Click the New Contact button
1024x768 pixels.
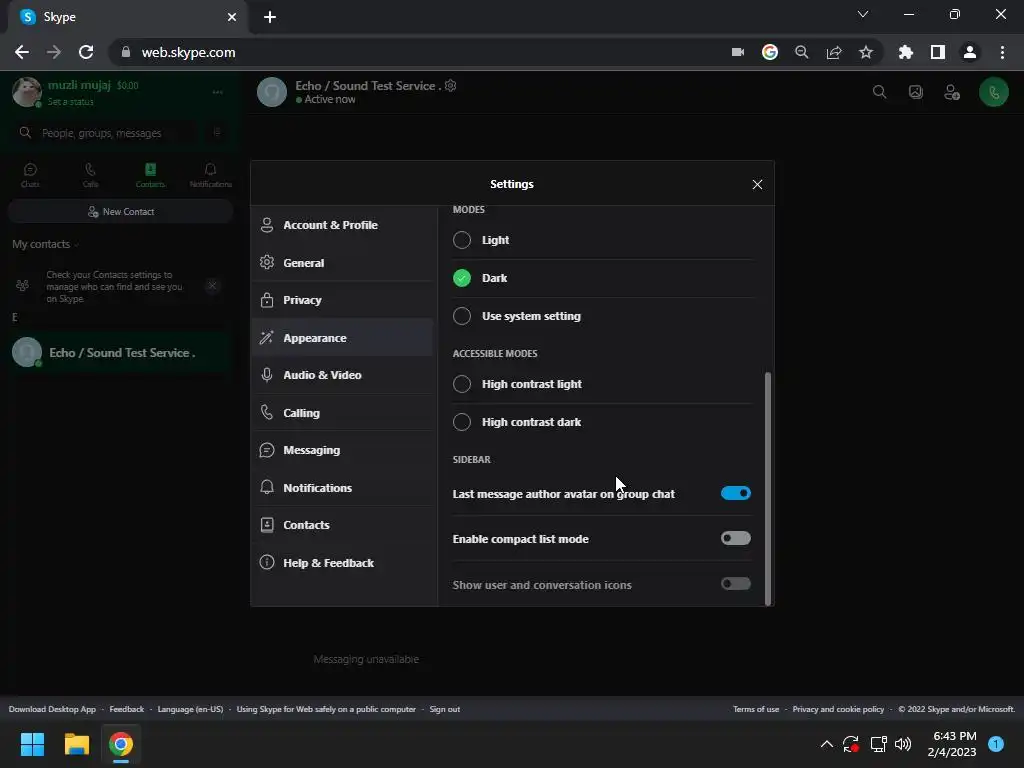point(121,212)
